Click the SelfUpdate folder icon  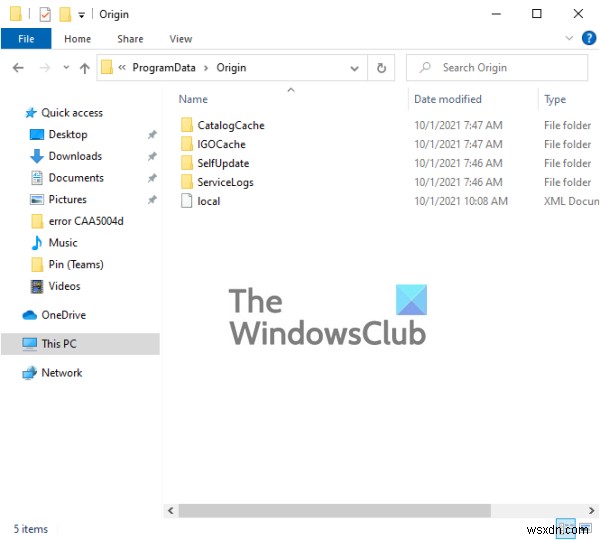[187, 163]
